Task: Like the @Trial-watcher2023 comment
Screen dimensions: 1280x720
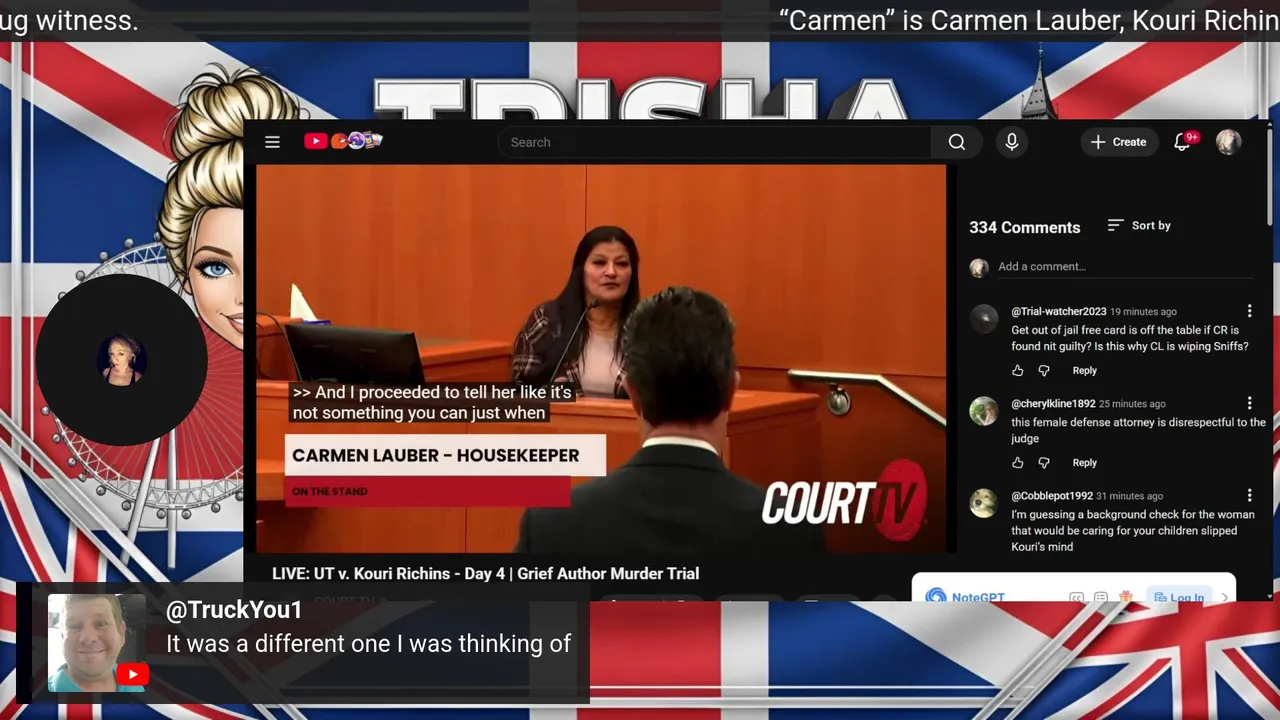Action: (1018, 370)
